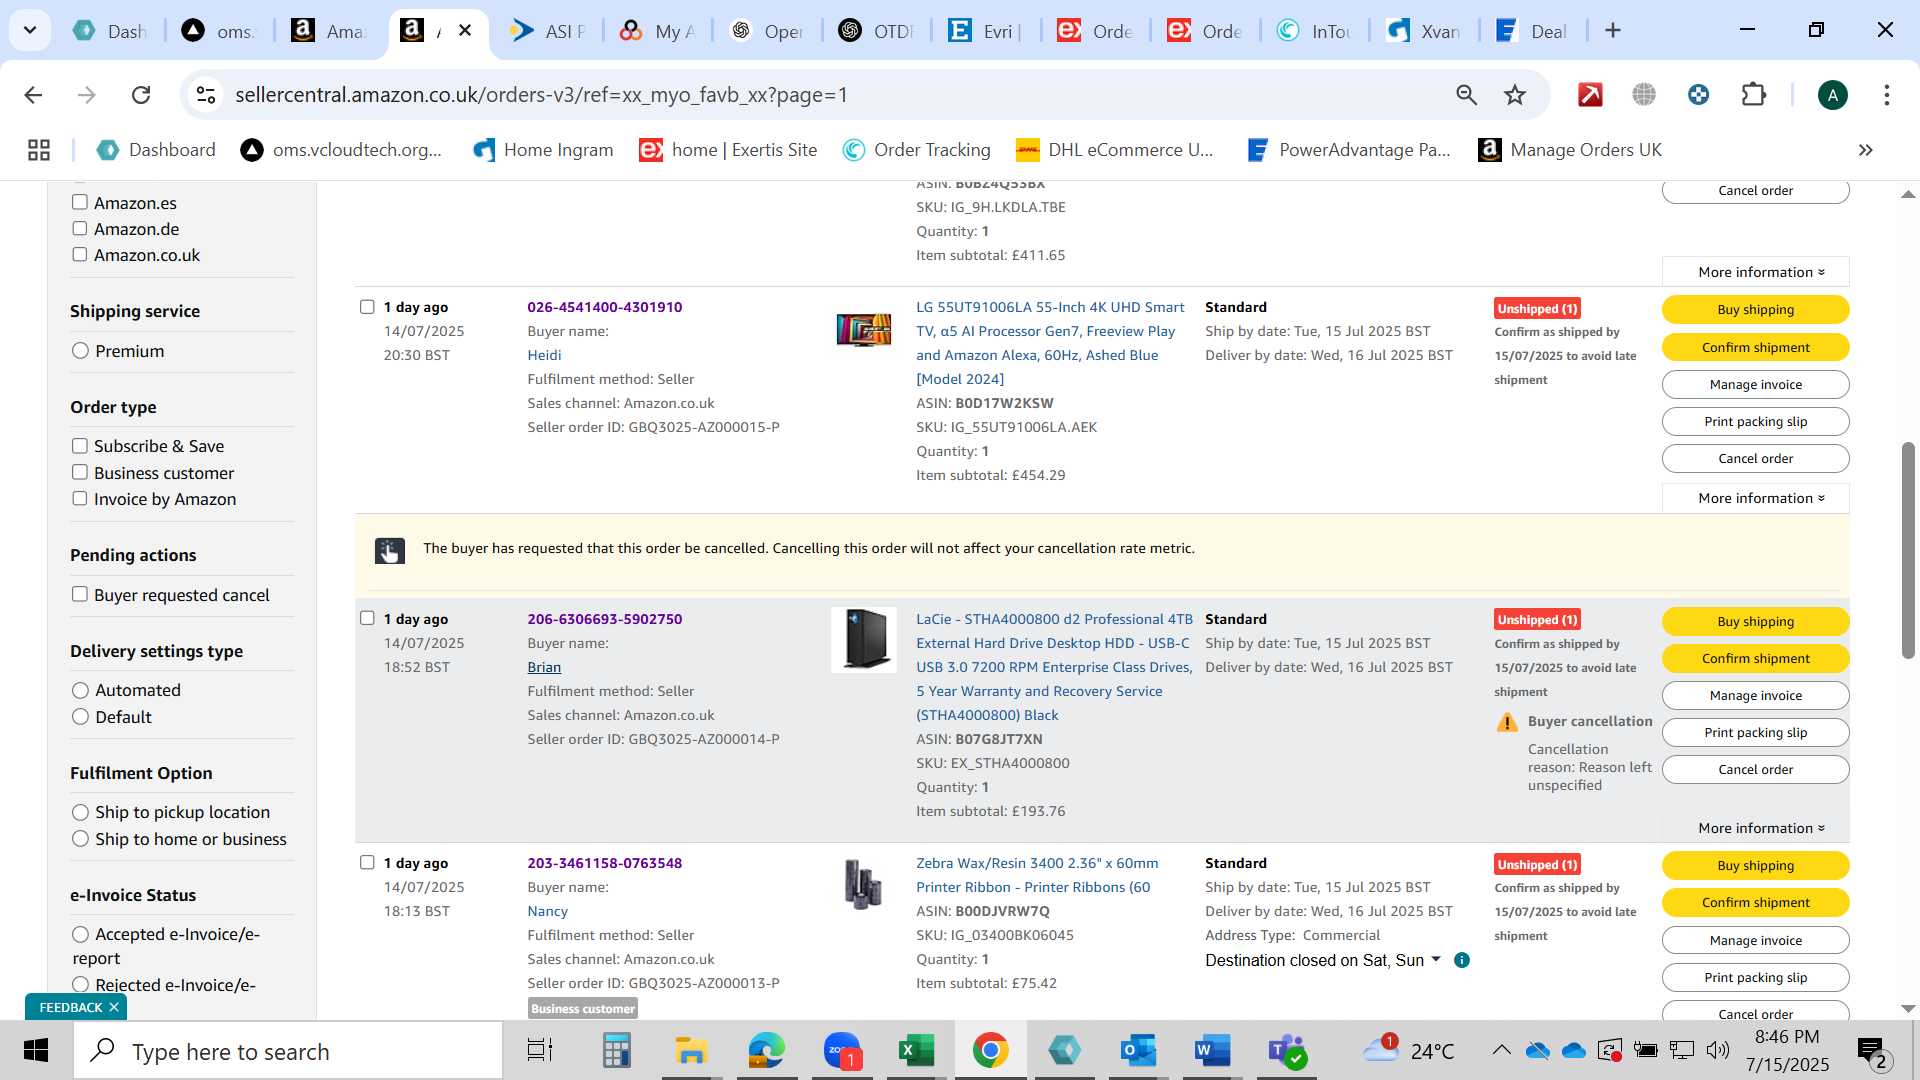Open Microsoft Teams from the taskbar
The height and width of the screenshot is (1080, 1920).
tap(1286, 1051)
